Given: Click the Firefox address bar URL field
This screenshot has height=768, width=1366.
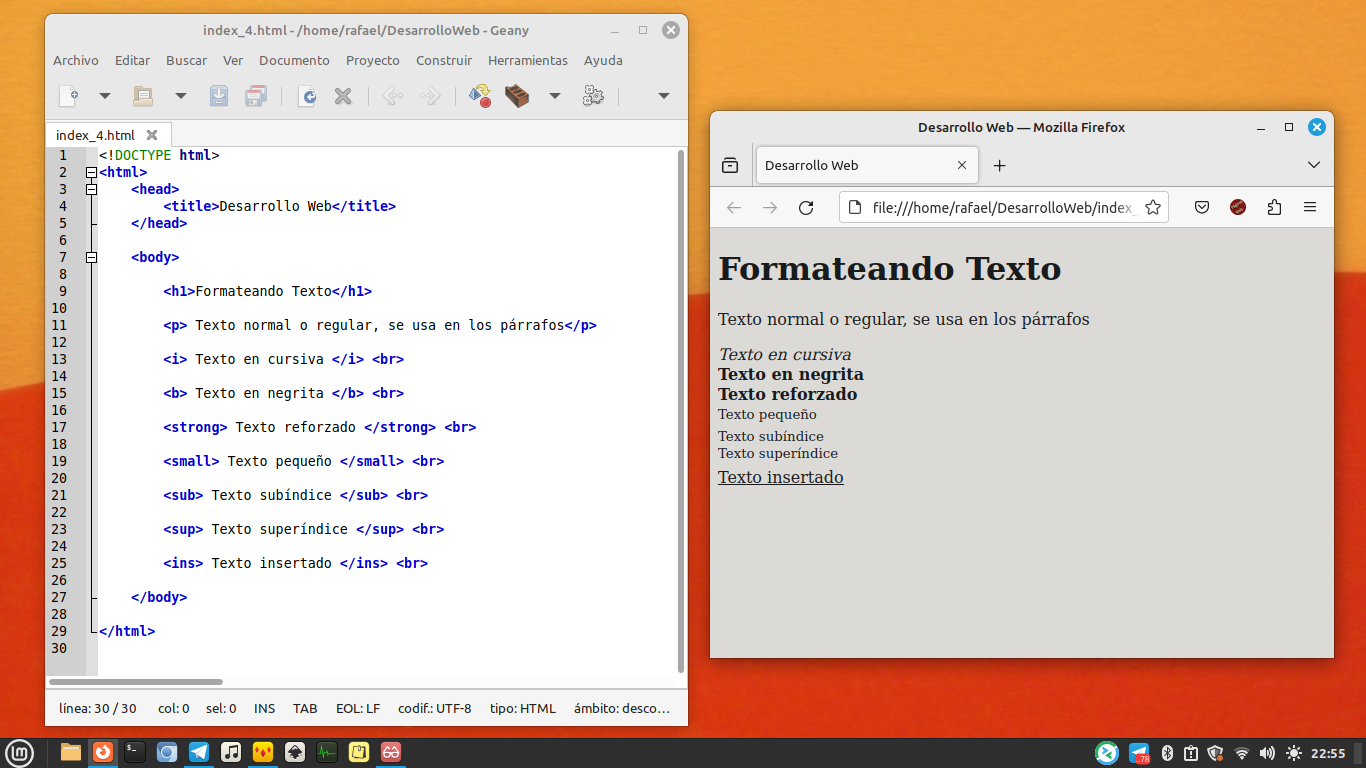Looking at the screenshot, I should click(x=1004, y=207).
